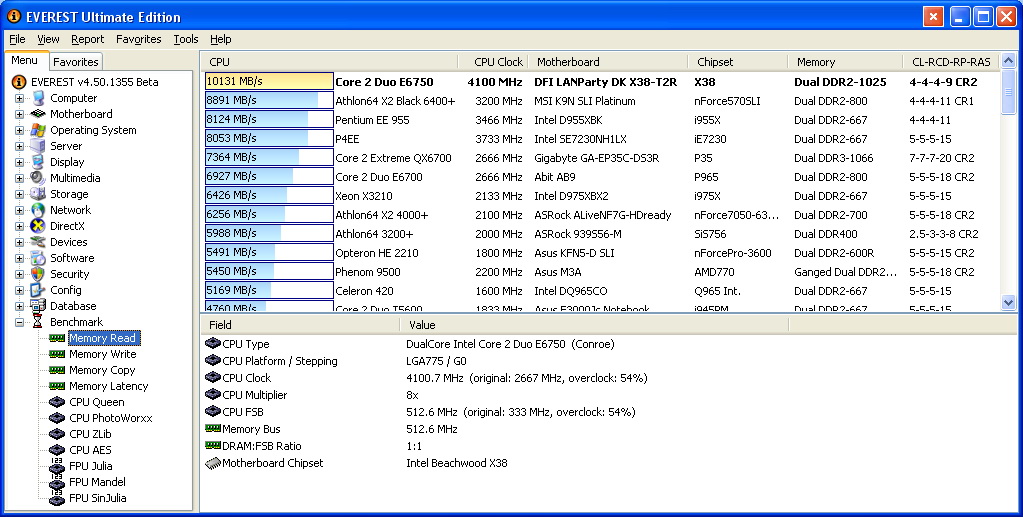Select the Memory Read benchmark item
Image resolution: width=1023 pixels, height=517 pixels.
coord(103,338)
